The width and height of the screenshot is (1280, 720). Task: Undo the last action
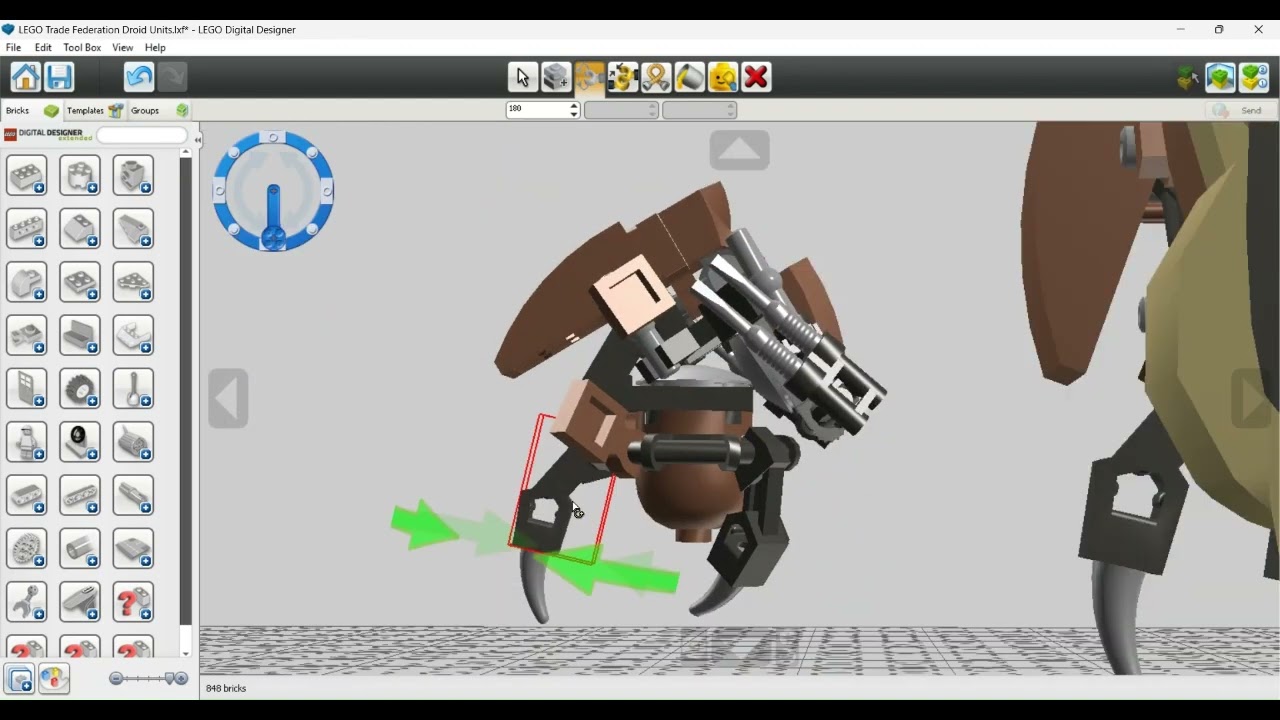click(139, 77)
